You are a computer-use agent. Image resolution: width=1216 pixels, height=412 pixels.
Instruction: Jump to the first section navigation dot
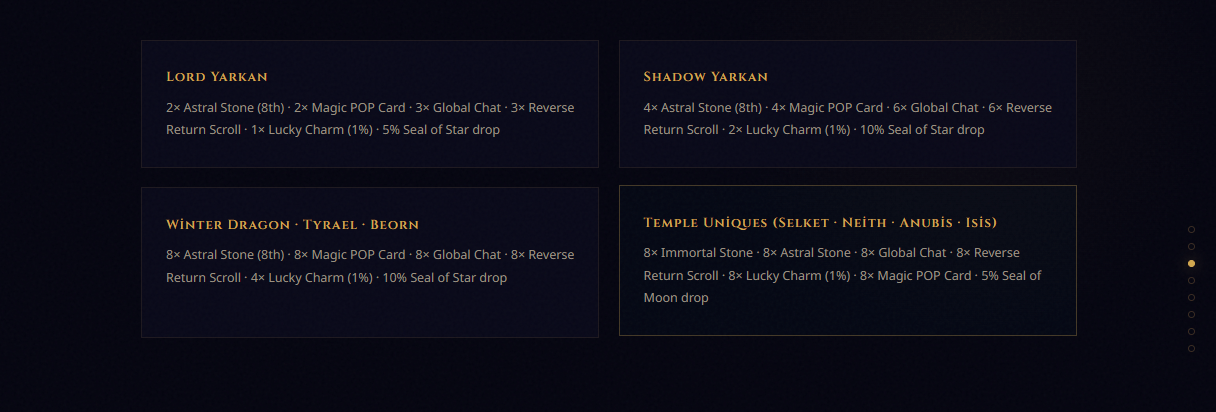pos(1191,230)
